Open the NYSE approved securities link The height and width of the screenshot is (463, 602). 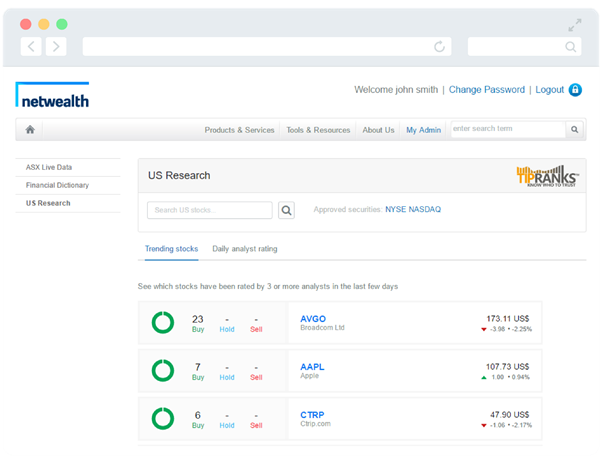[395, 209]
